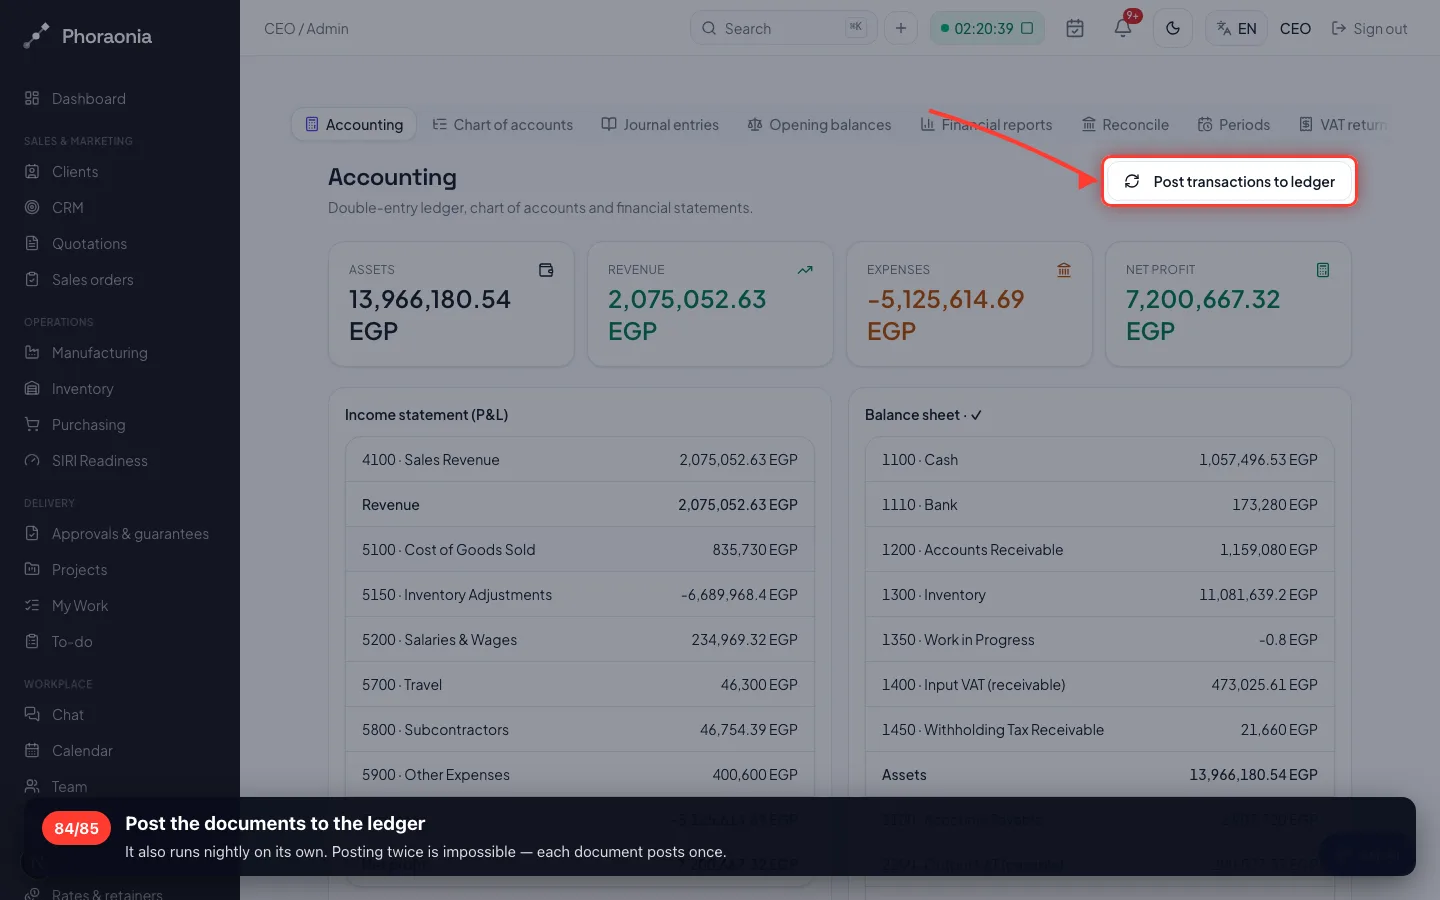This screenshot has width=1440, height=900.
Task: Click the Phoraonia logo icon
Action: (x=36, y=36)
